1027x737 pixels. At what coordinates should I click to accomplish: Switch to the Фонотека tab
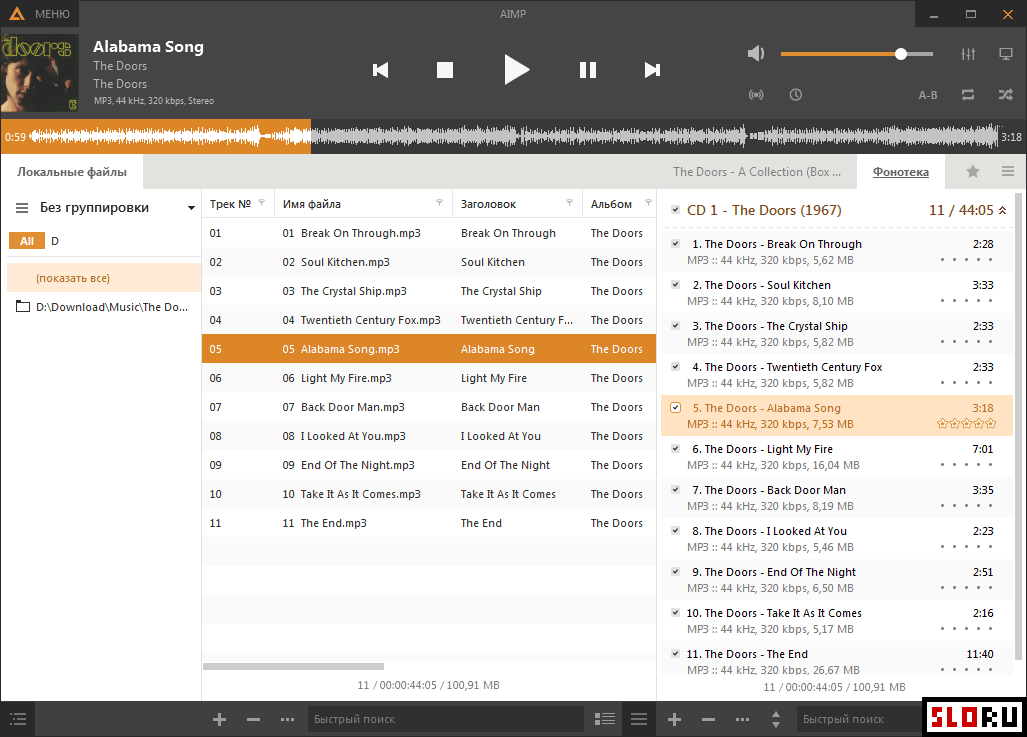[901, 172]
